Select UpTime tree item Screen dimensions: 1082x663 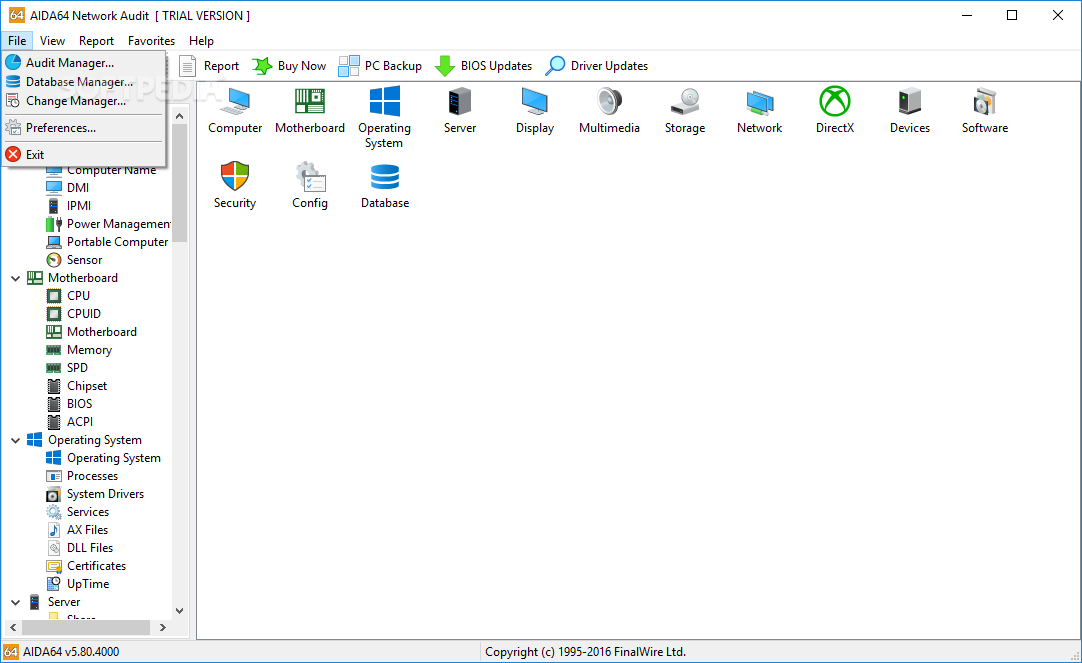tap(77, 584)
